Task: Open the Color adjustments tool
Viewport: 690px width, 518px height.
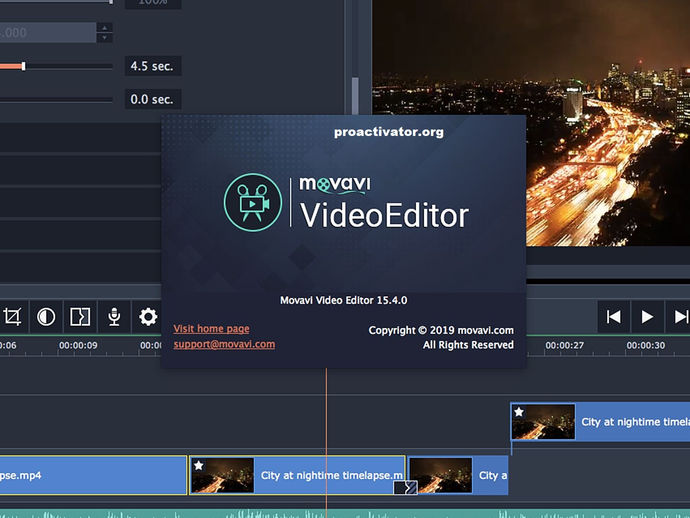Action: pos(46,317)
